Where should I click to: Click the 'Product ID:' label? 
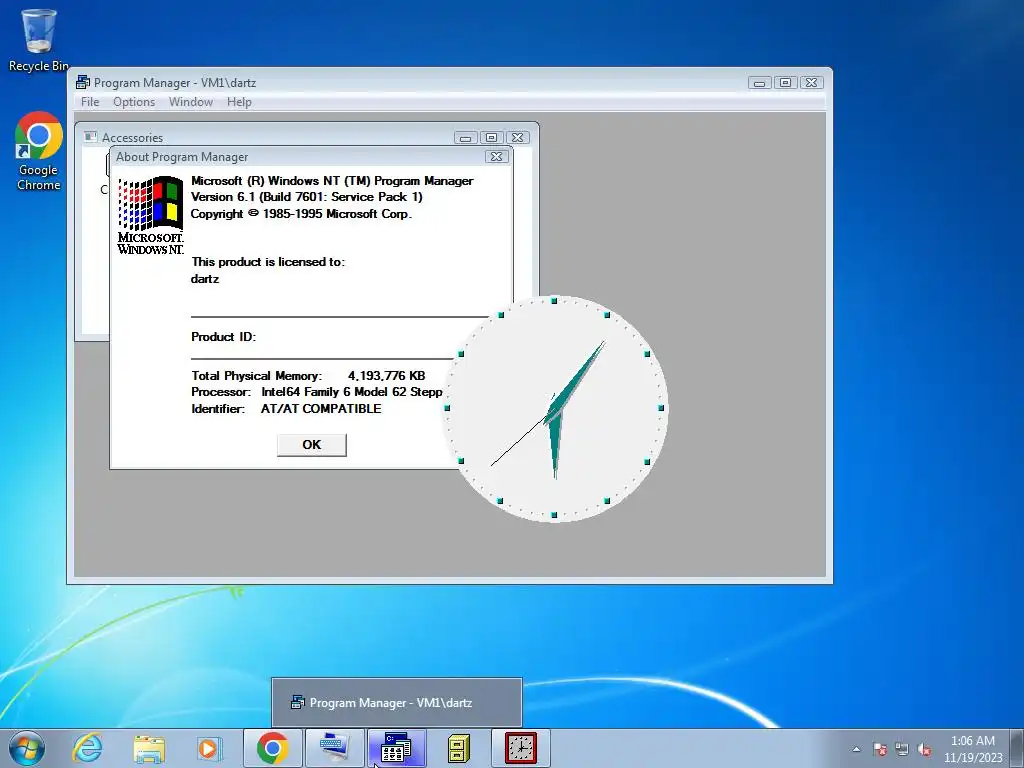223,337
